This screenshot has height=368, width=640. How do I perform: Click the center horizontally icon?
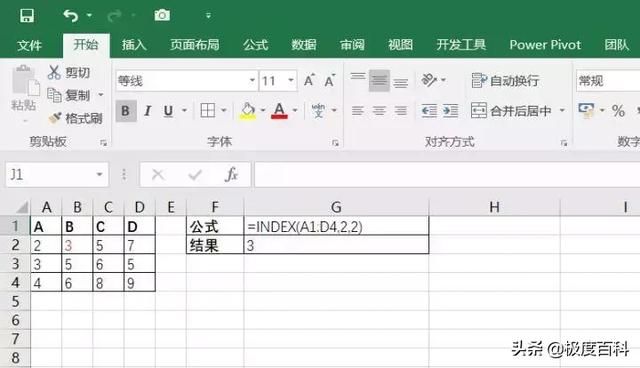(x=380, y=111)
